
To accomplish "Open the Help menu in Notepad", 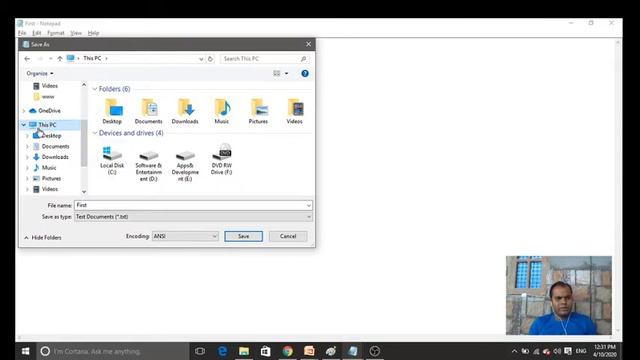I will [x=93, y=33].
